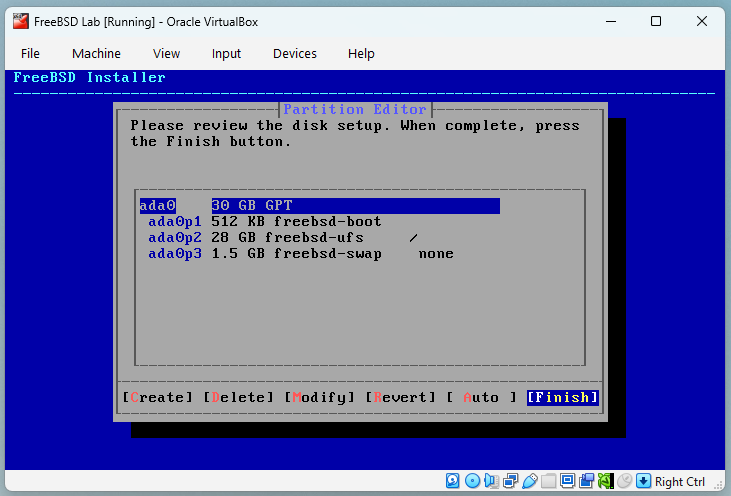Open the Help menu
This screenshot has width=731, height=496.
pyautogui.click(x=361, y=54)
